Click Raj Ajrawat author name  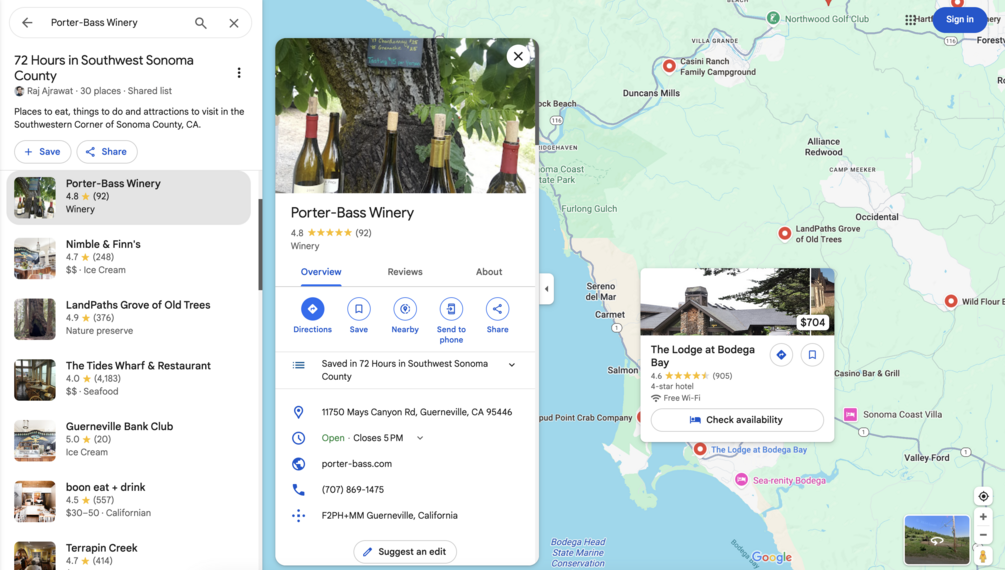coord(50,91)
